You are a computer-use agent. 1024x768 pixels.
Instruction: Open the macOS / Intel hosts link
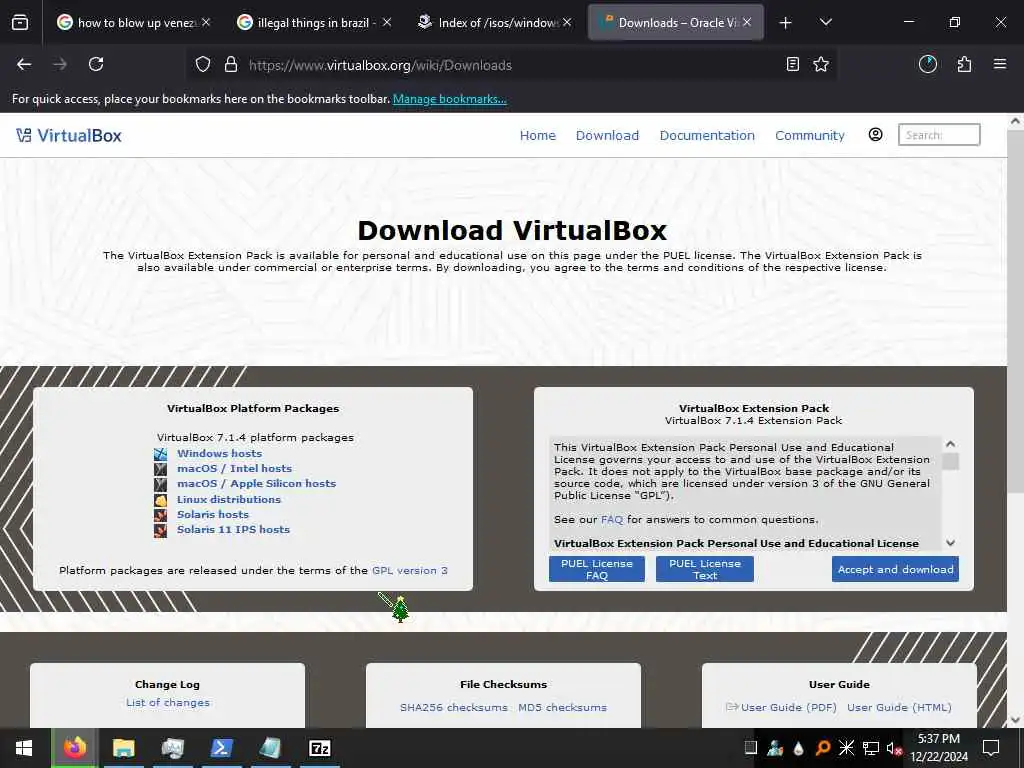(x=234, y=468)
